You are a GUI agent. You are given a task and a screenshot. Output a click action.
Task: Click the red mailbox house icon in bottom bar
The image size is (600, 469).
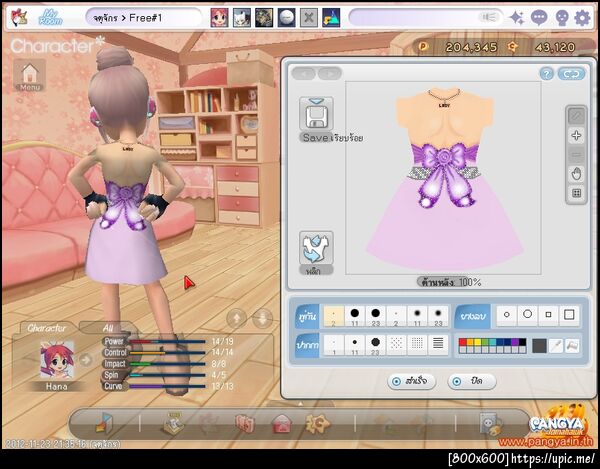tap(282, 424)
